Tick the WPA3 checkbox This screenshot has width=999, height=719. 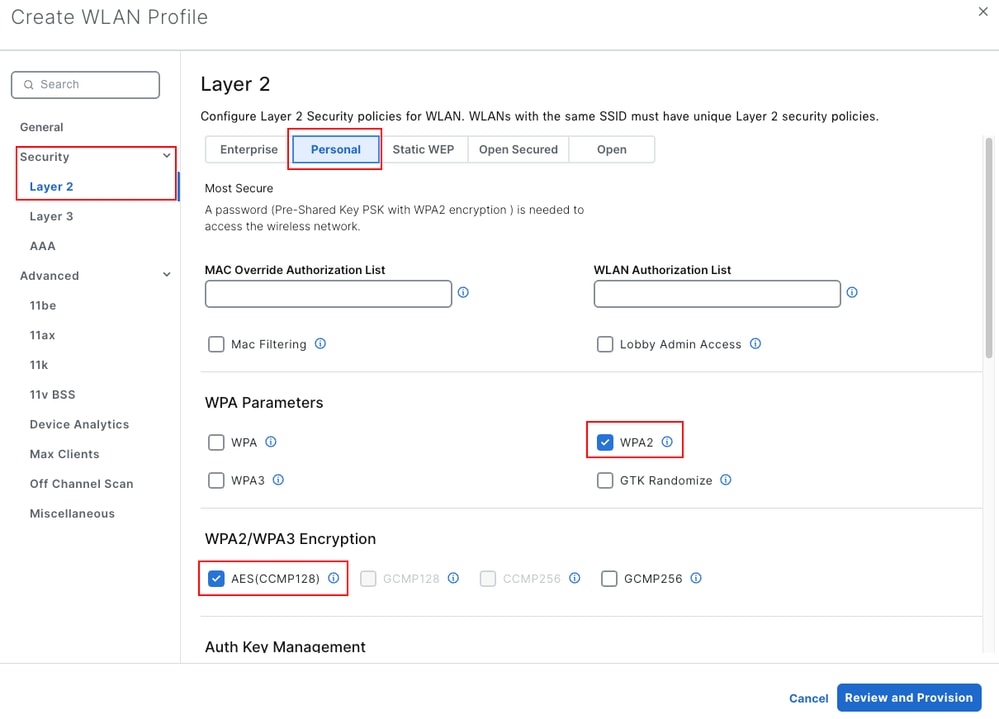point(216,481)
